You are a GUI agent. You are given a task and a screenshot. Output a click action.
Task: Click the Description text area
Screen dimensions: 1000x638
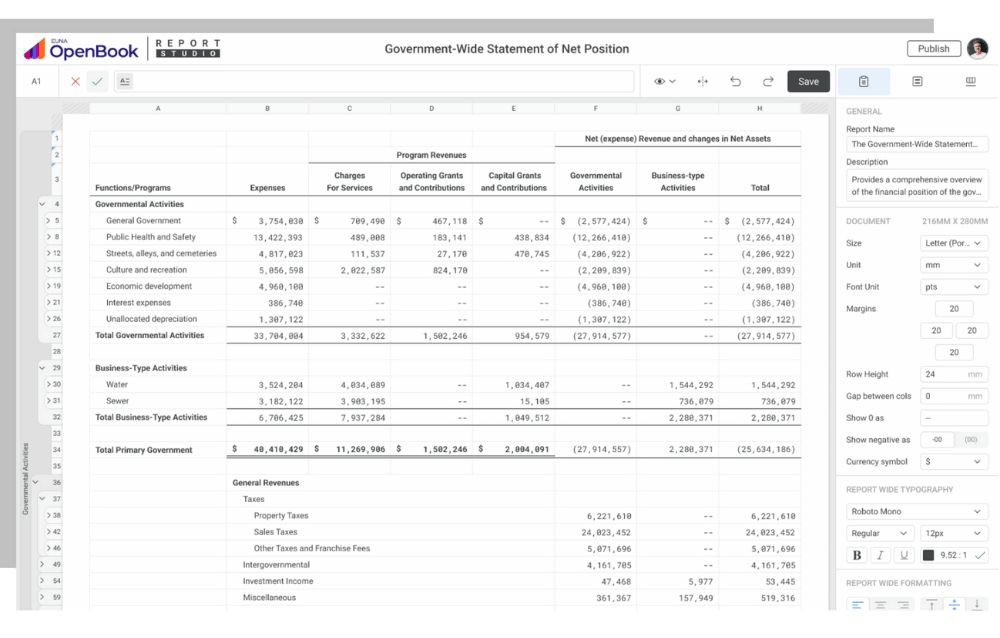pos(916,186)
